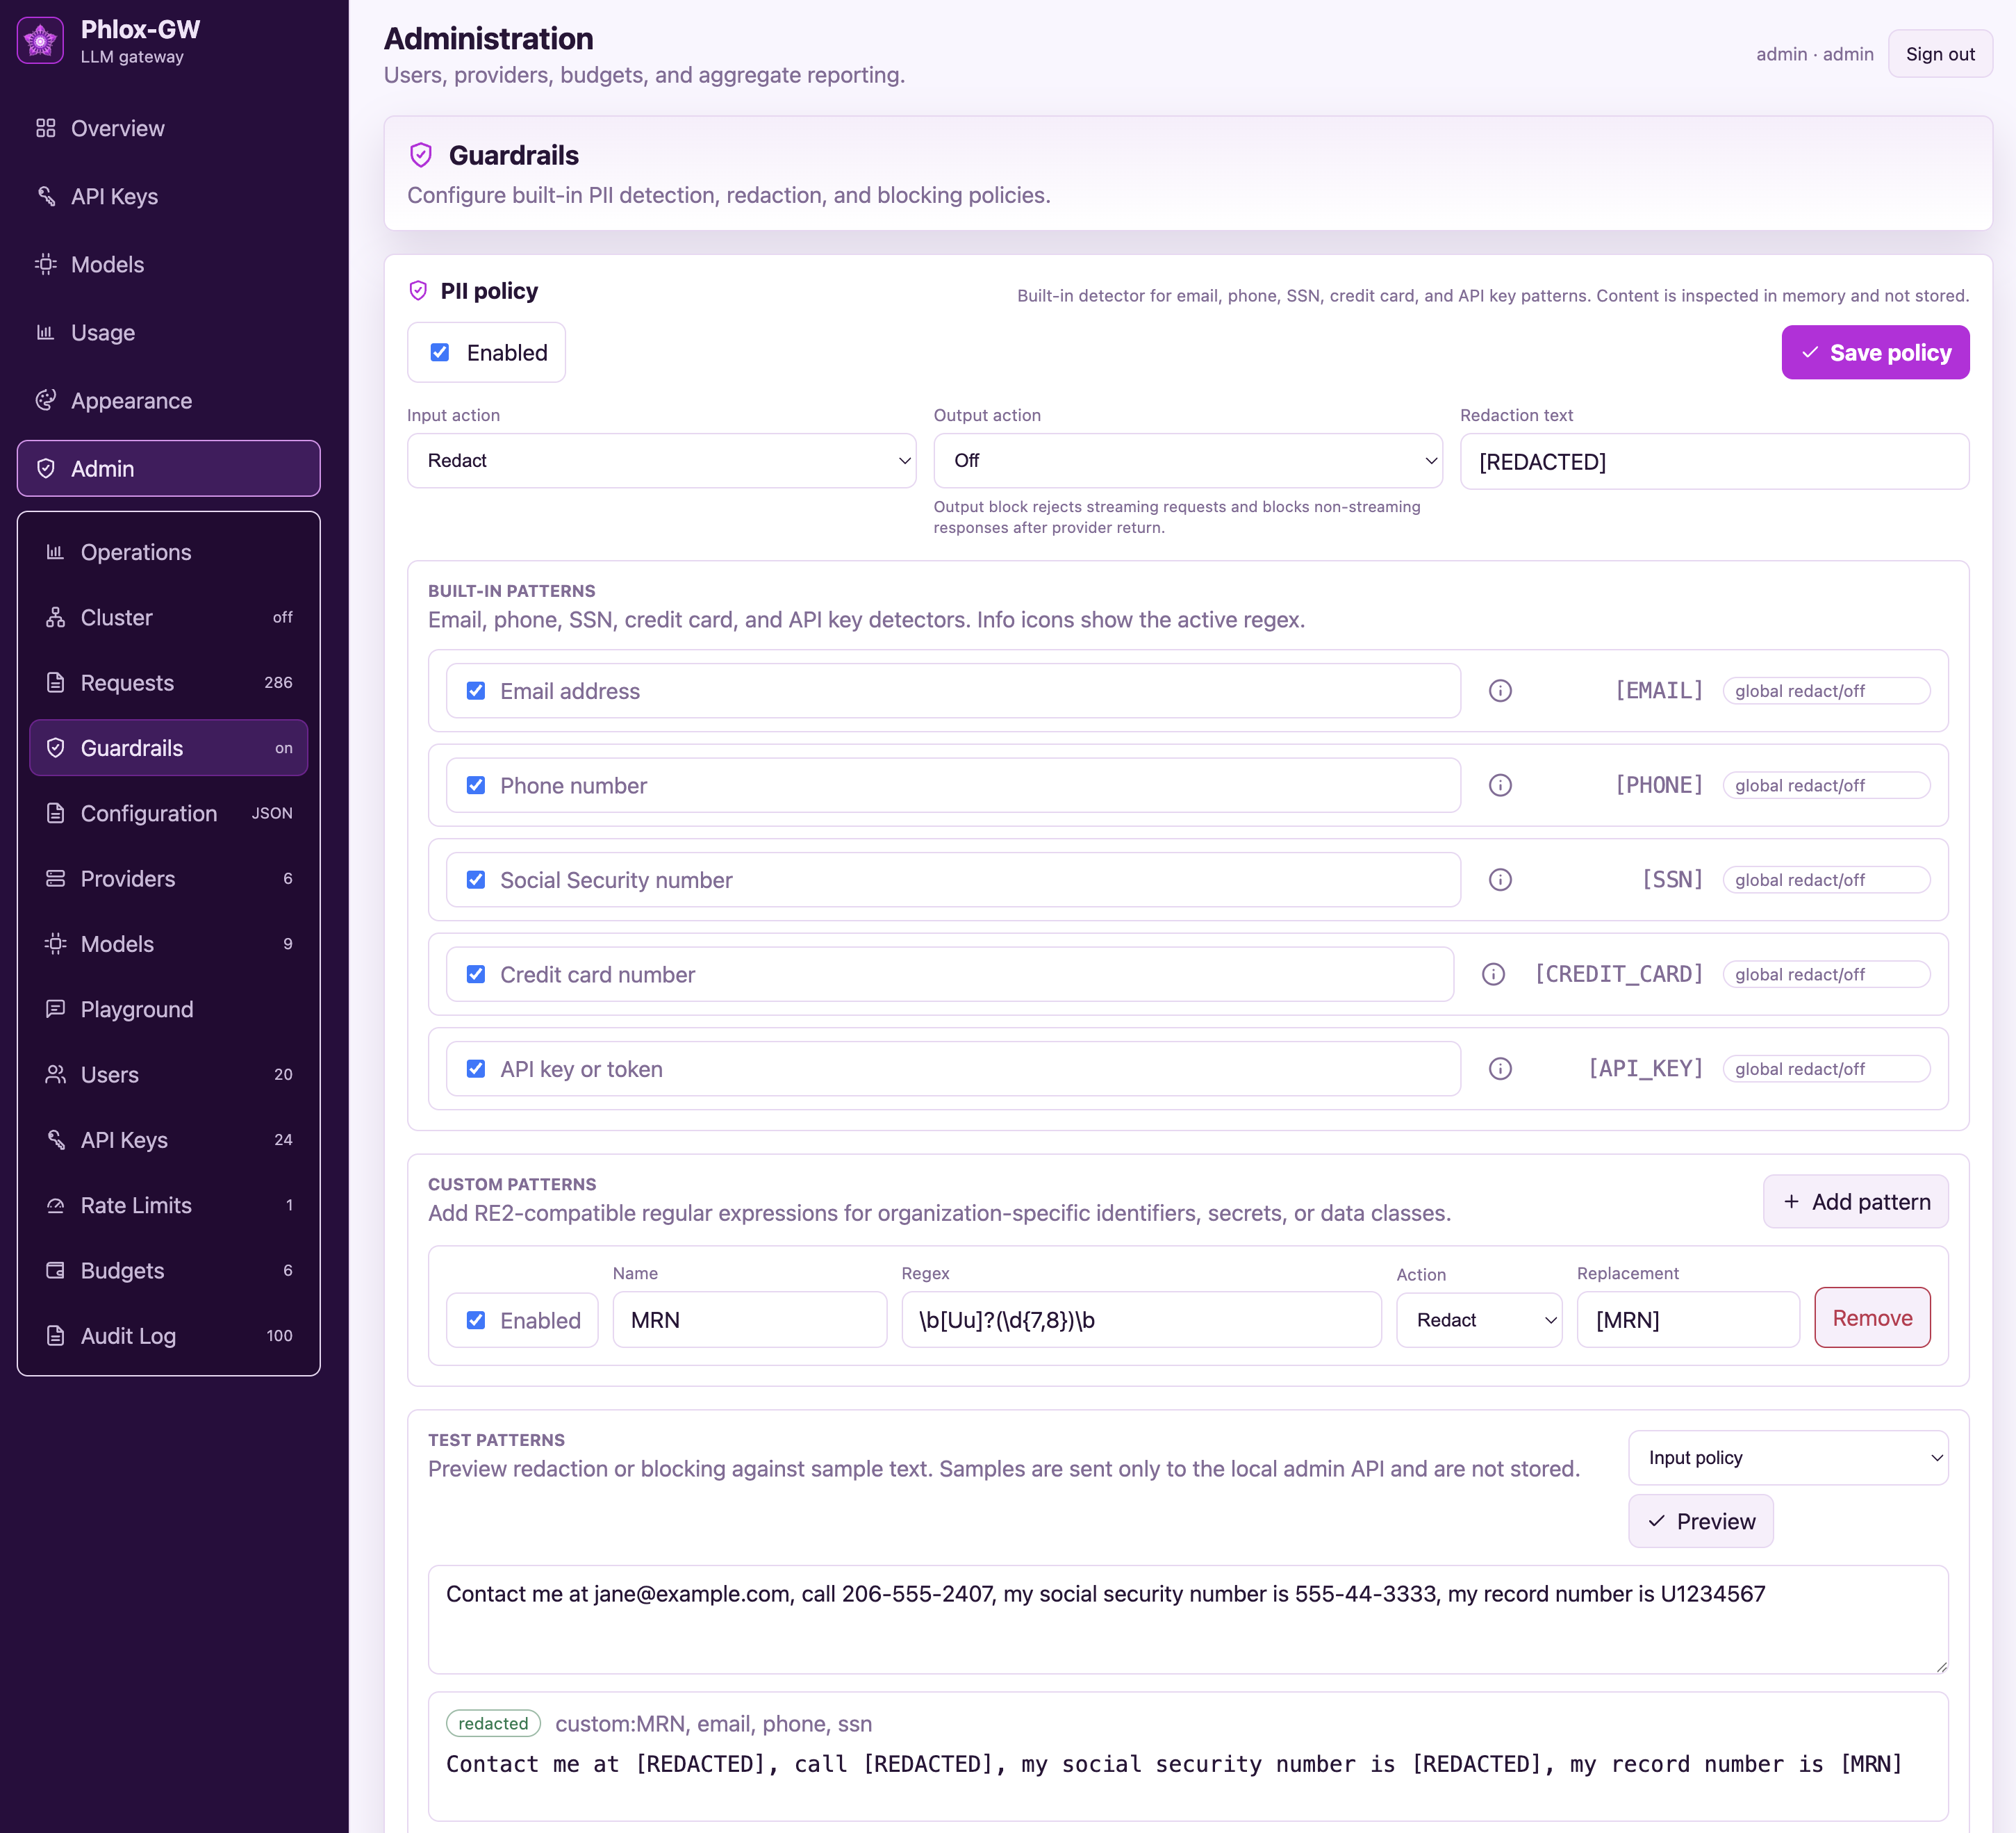Open the MRN Action Redact dropdown
Screen dimensions: 2016x1833
1479,1320
